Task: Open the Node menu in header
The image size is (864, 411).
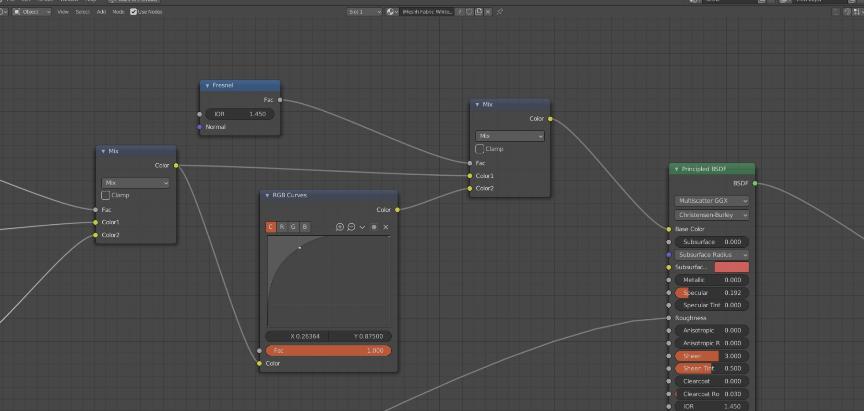Action: [x=116, y=12]
